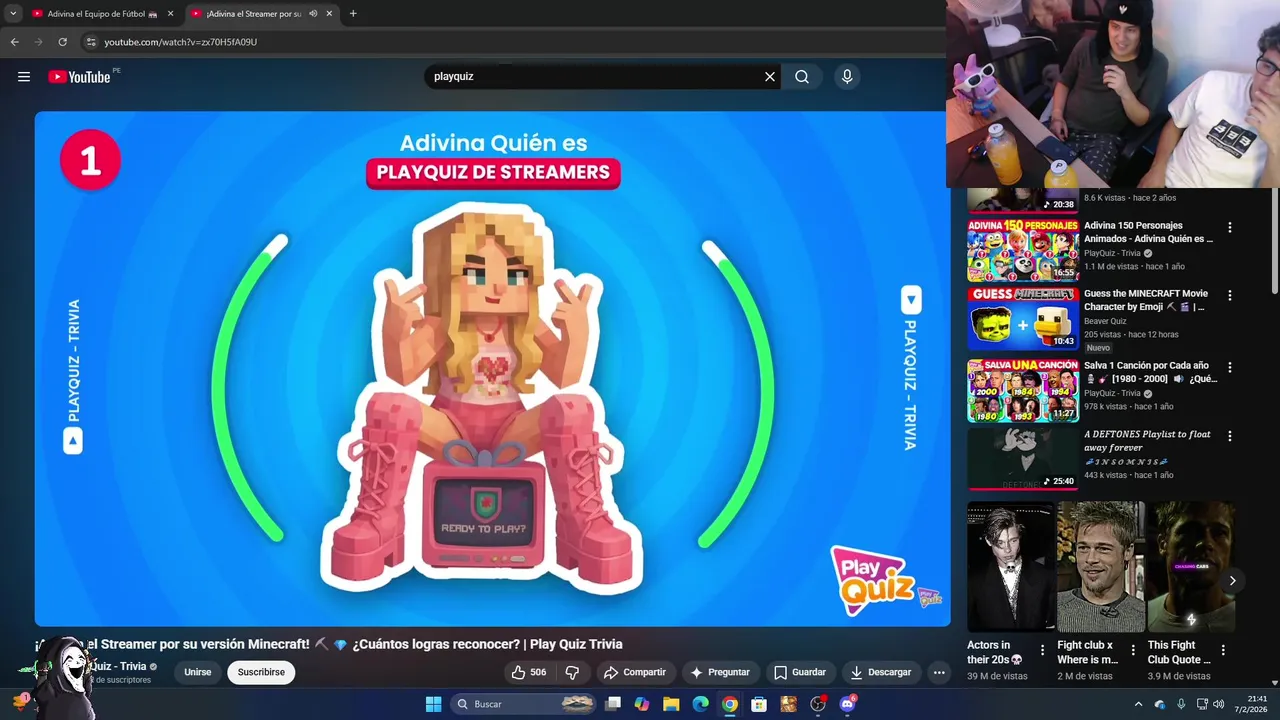Open a new browser tab
1280x720 pixels.
click(x=353, y=14)
